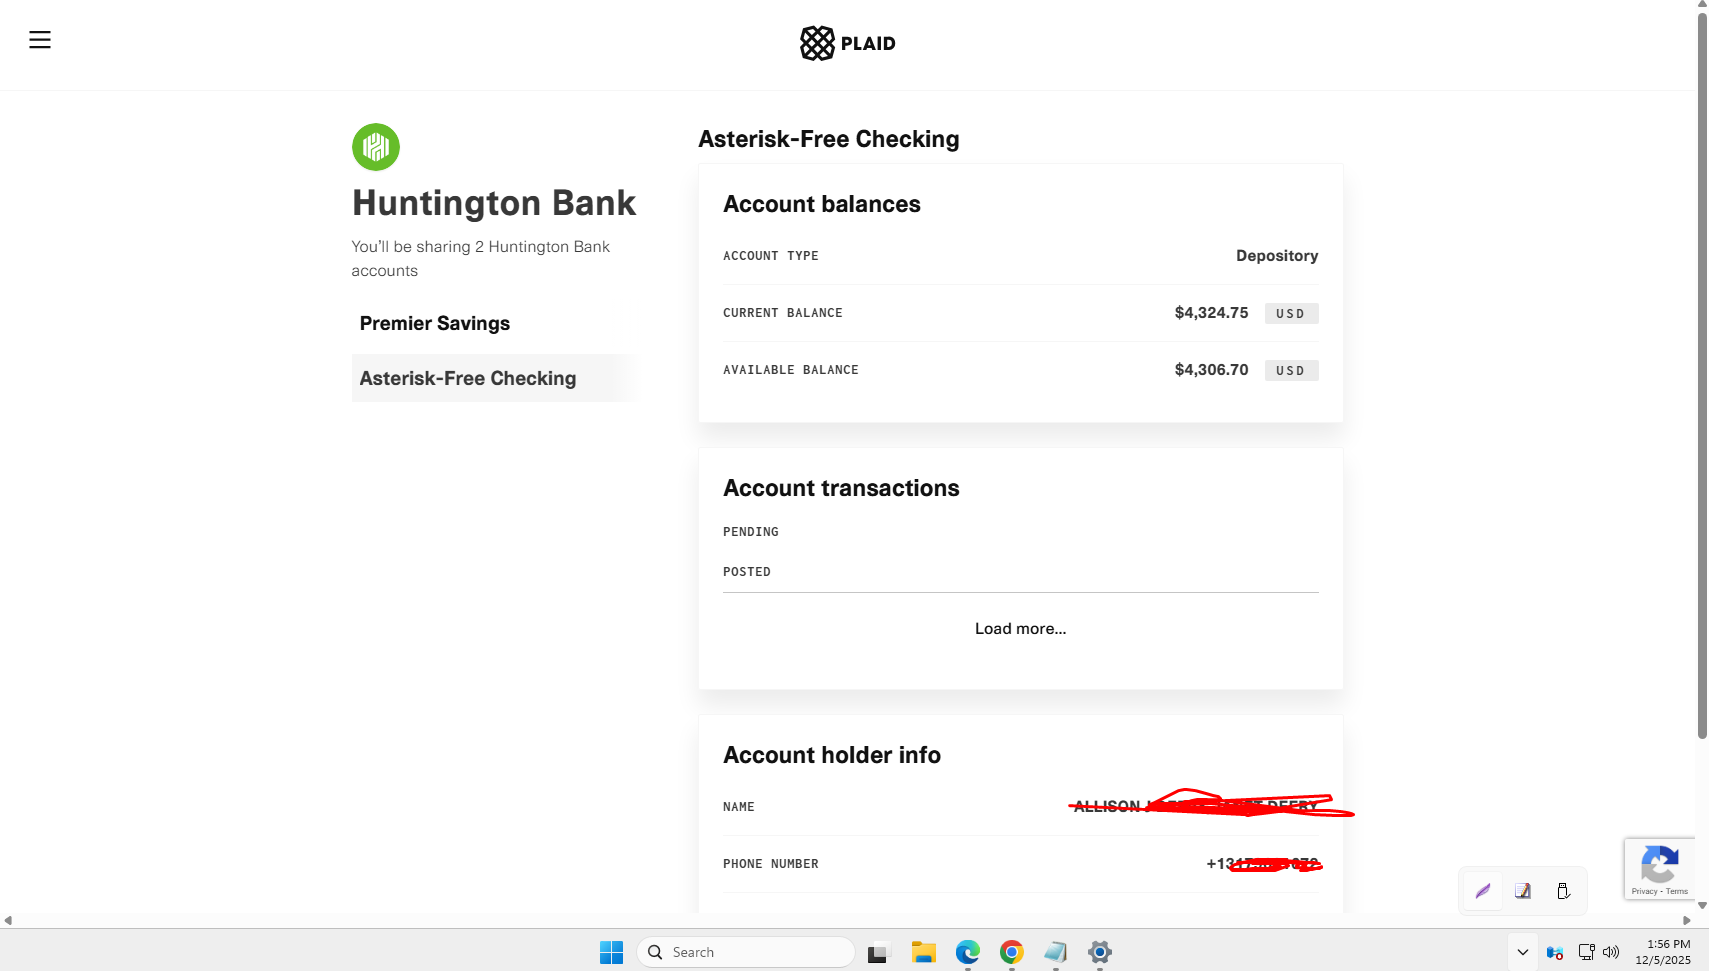
Task: Click the vertical page scrollbar thumb
Action: point(1702,370)
